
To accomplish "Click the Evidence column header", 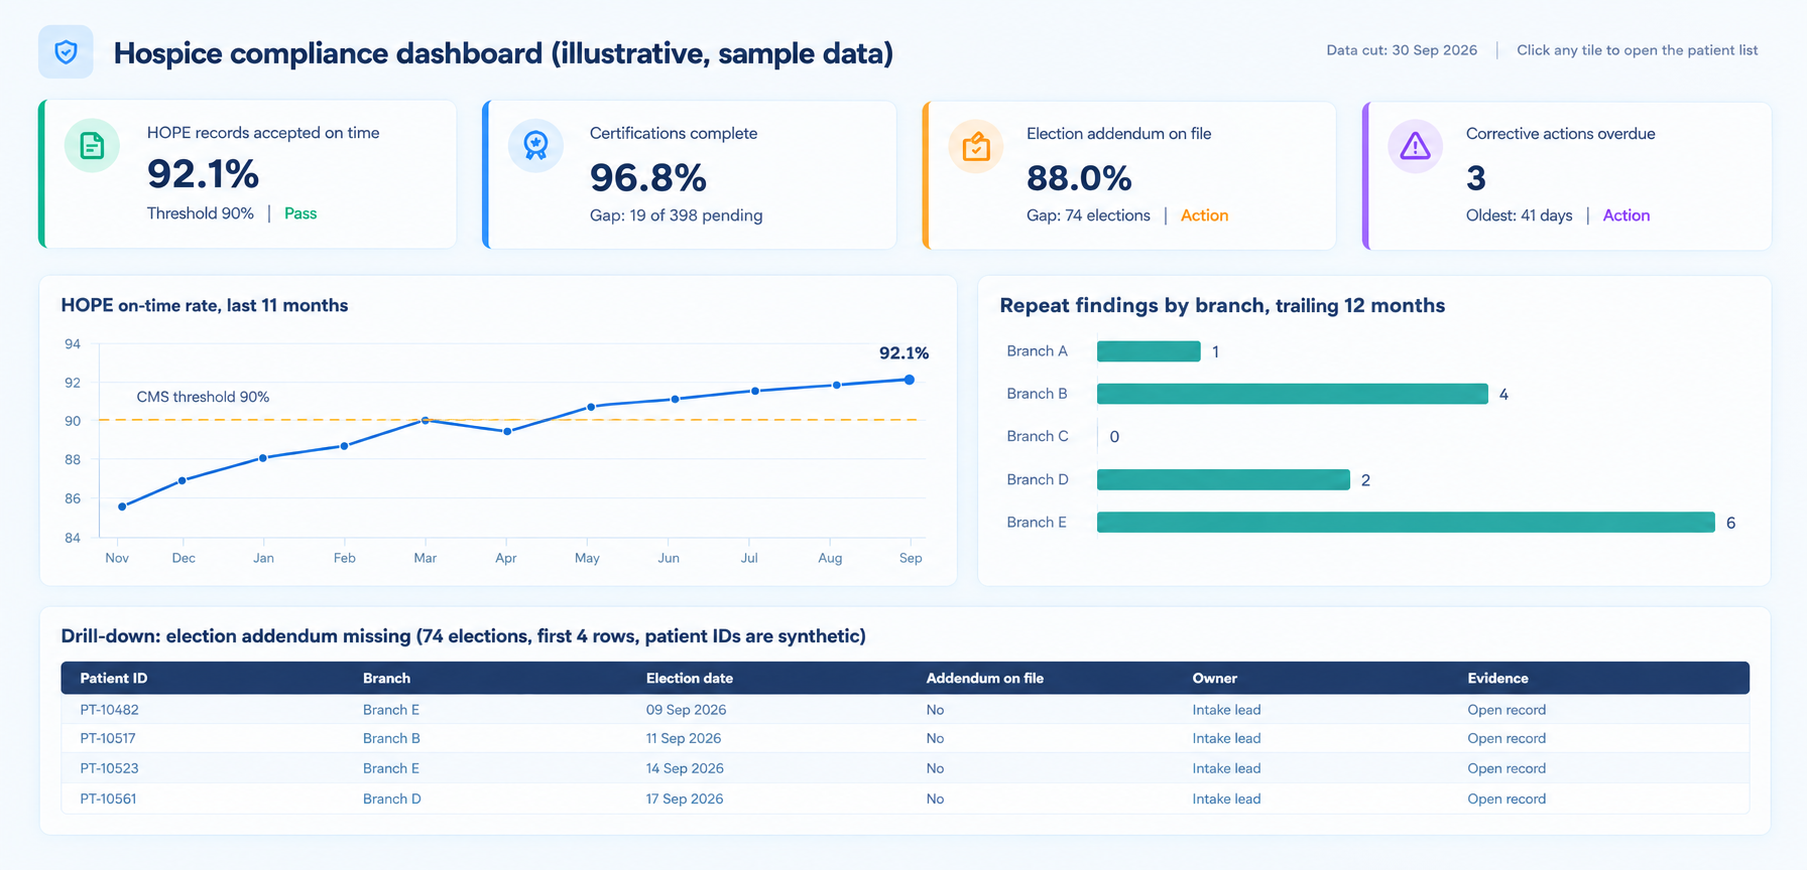I will (x=1498, y=678).
